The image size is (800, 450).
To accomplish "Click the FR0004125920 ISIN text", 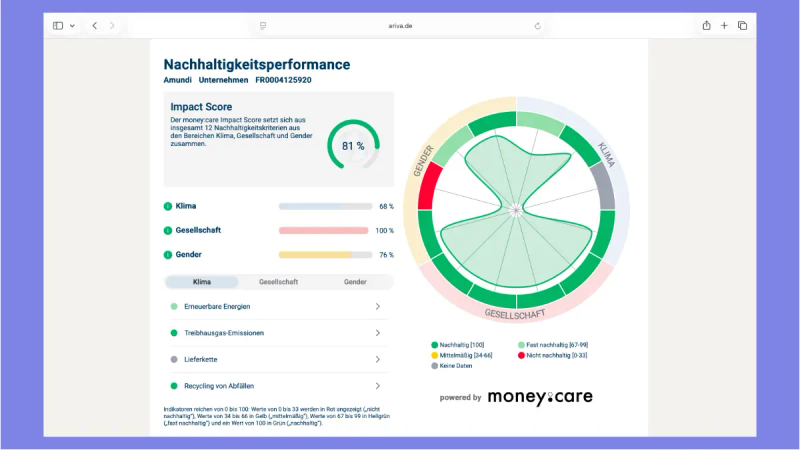I will tap(283, 80).
